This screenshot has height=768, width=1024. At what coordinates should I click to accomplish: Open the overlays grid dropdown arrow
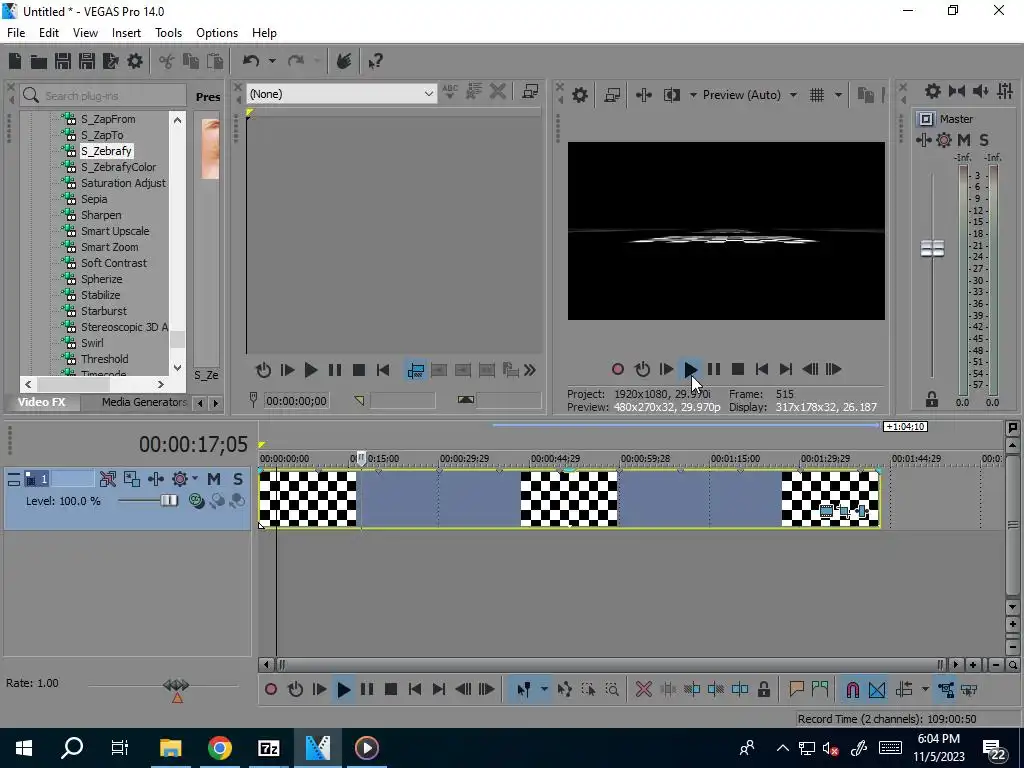click(x=838, y=95)
